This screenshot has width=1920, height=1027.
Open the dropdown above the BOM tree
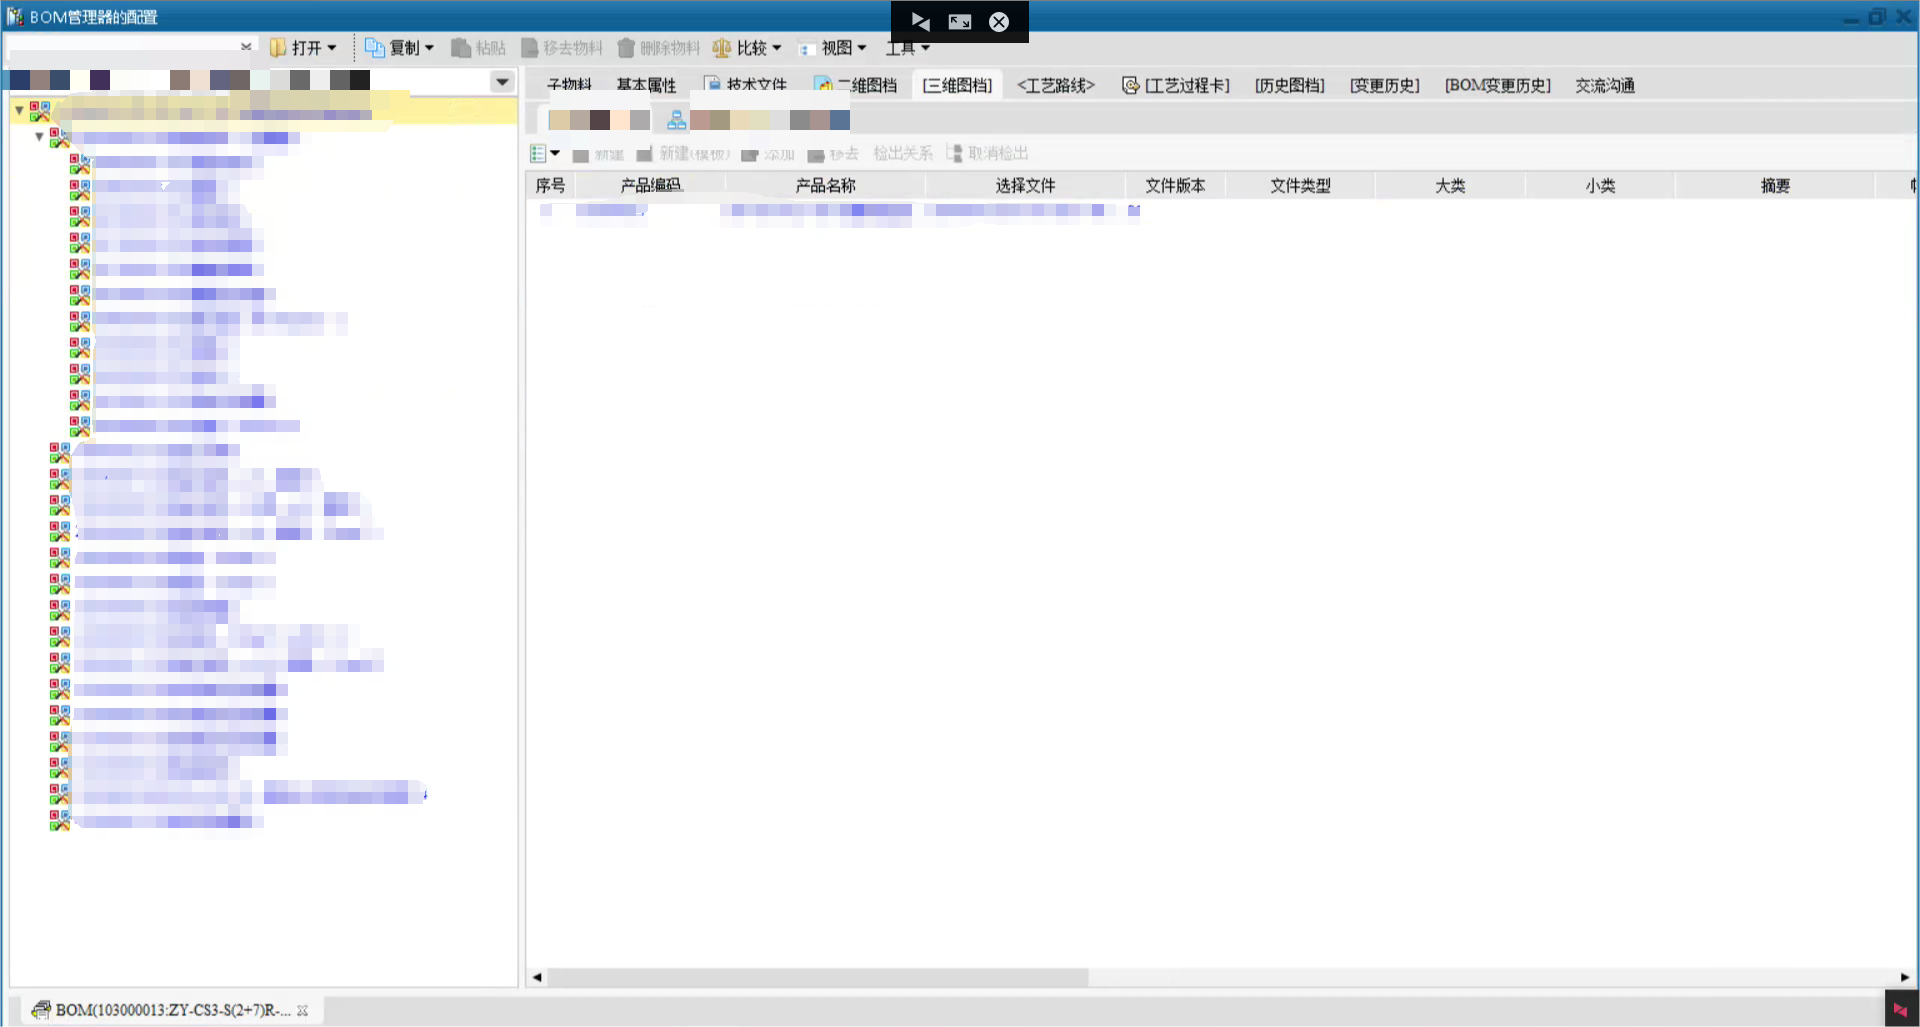click(502, 82)
